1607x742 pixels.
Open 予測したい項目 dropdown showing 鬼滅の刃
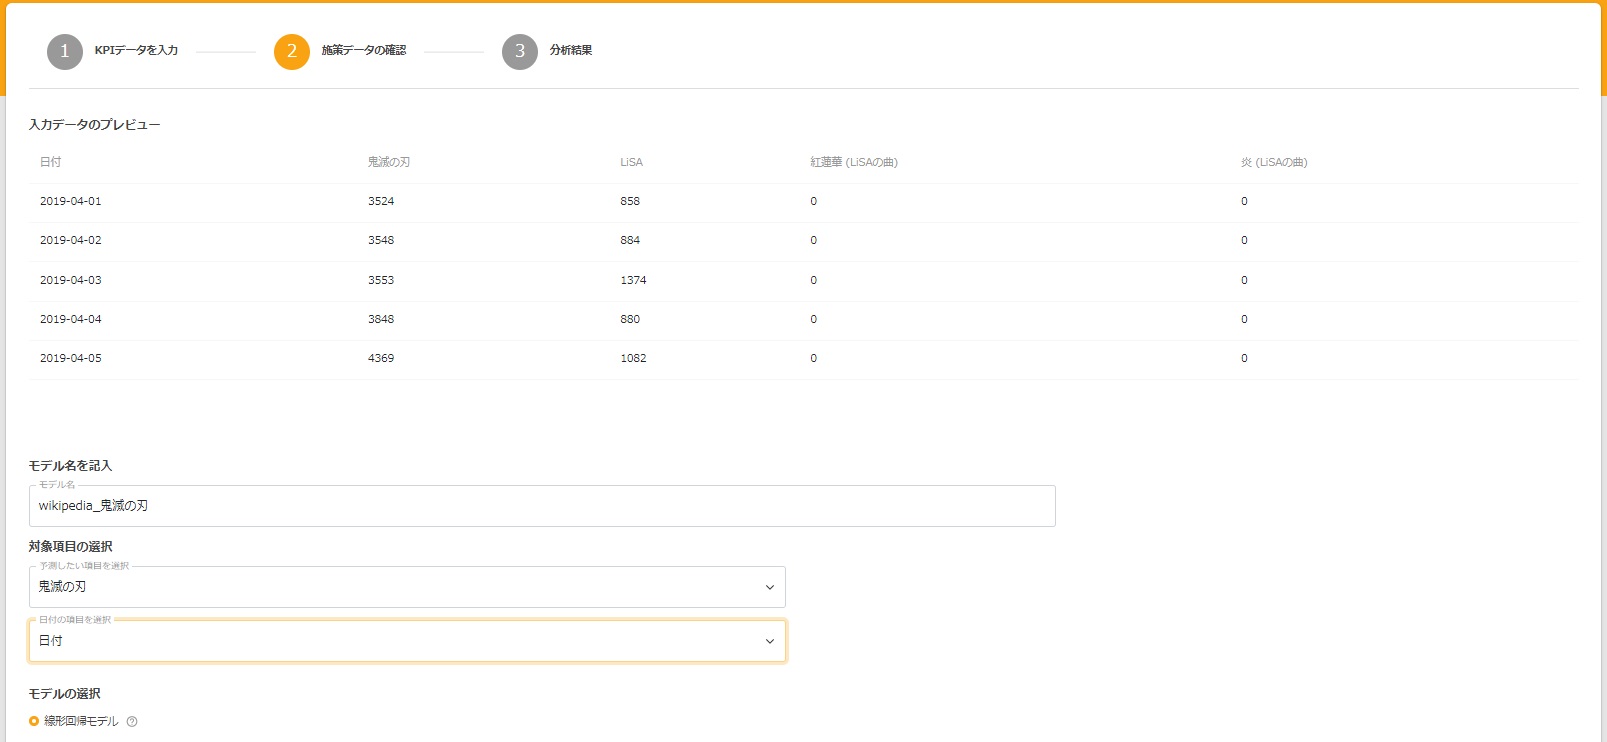[407, 587]
